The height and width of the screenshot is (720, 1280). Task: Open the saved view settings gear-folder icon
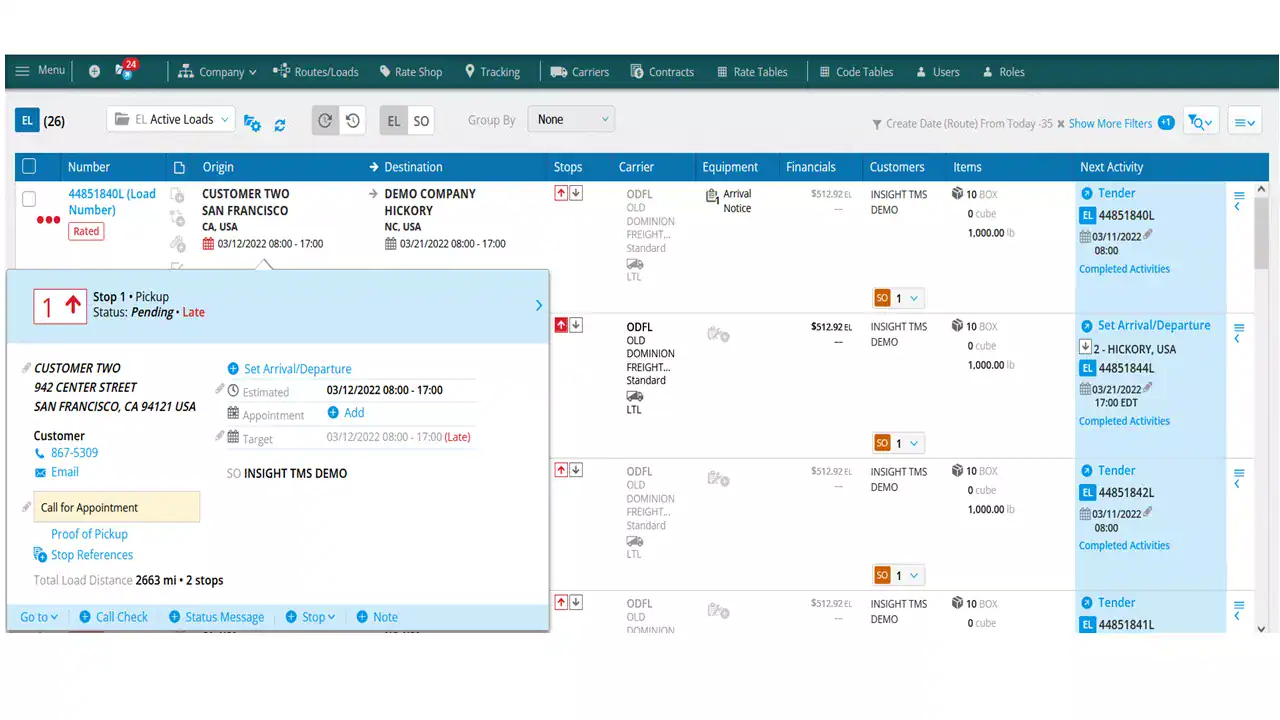(x=252, y=123)
